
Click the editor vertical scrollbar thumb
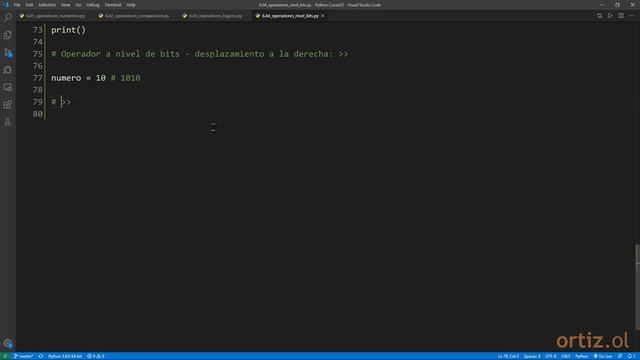point(638,287)
